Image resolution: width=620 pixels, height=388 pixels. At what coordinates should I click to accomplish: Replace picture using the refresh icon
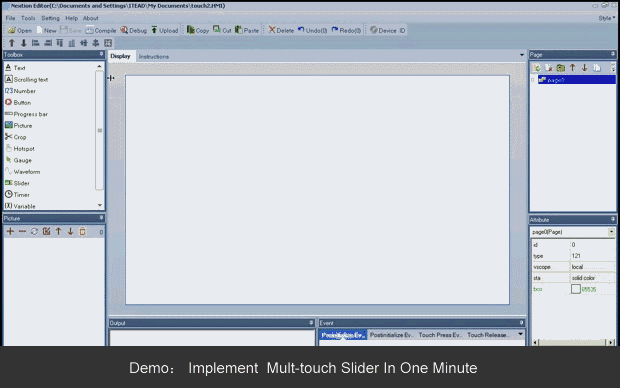(34, 231)
